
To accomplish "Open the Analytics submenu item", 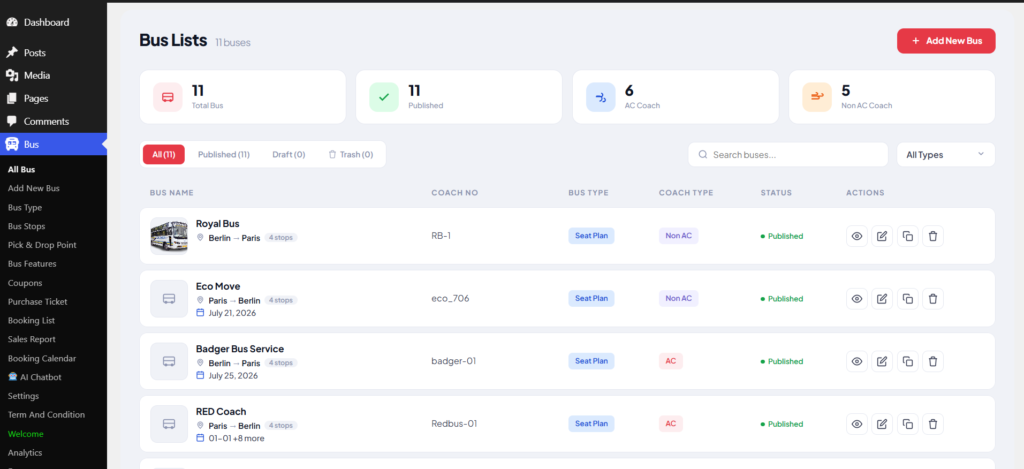I will [25, 453].
